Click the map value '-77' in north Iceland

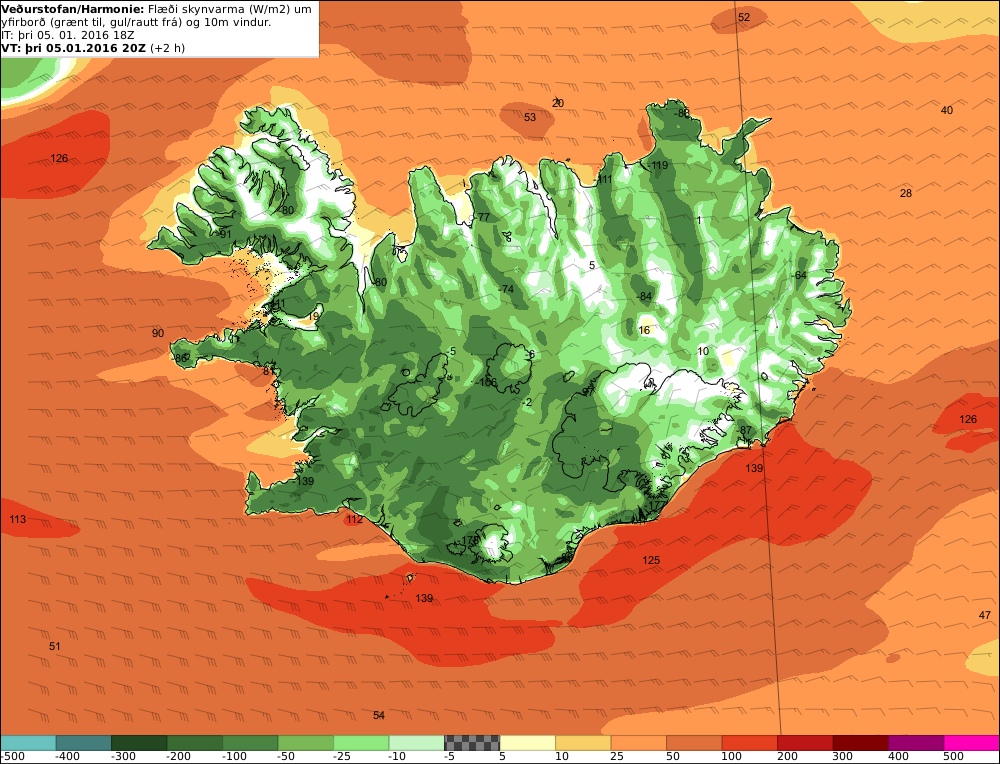coord(483,217)
